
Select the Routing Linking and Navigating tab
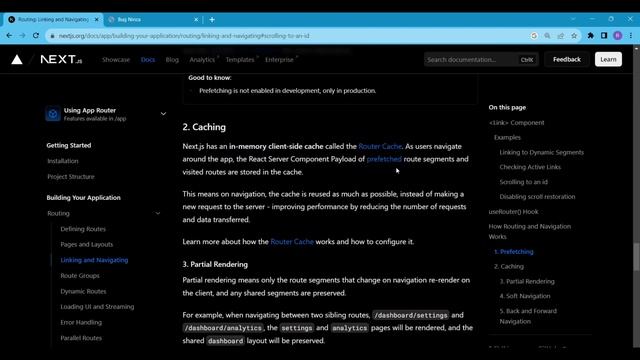(x=53, y=19)
